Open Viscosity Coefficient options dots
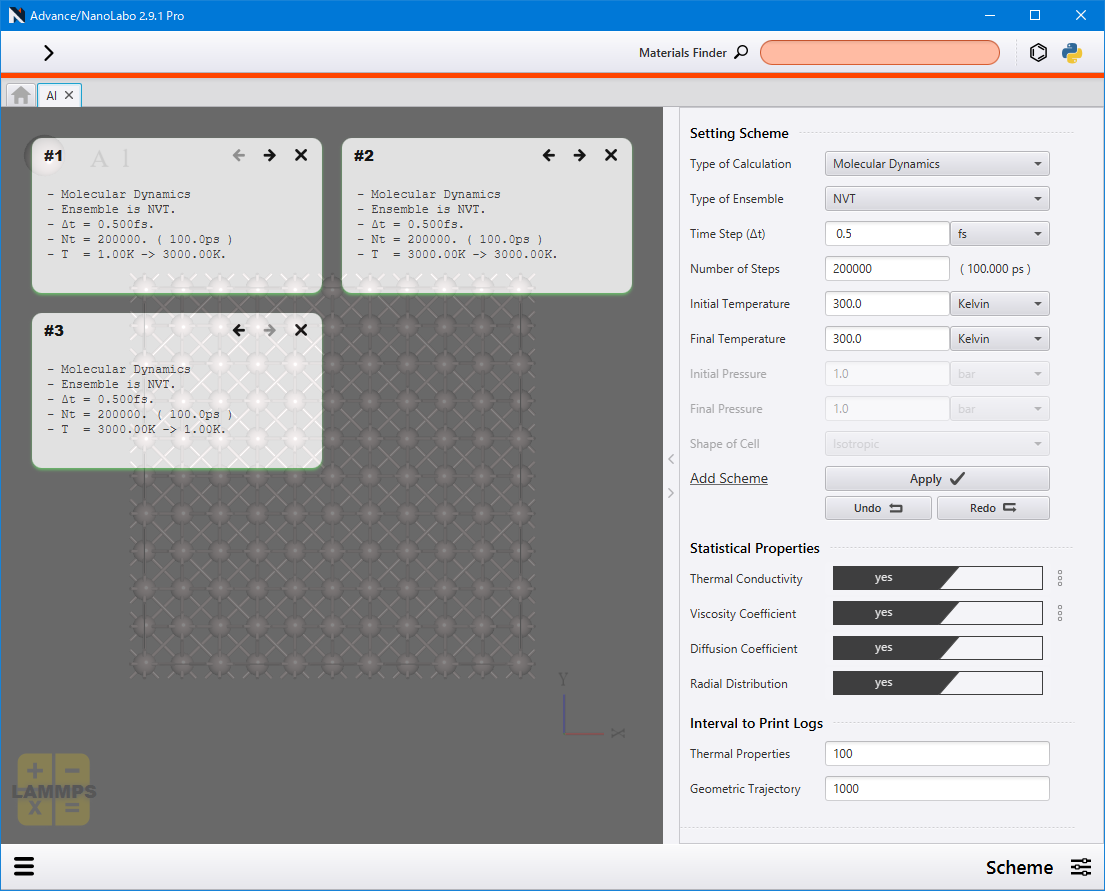 point(1060,613)
